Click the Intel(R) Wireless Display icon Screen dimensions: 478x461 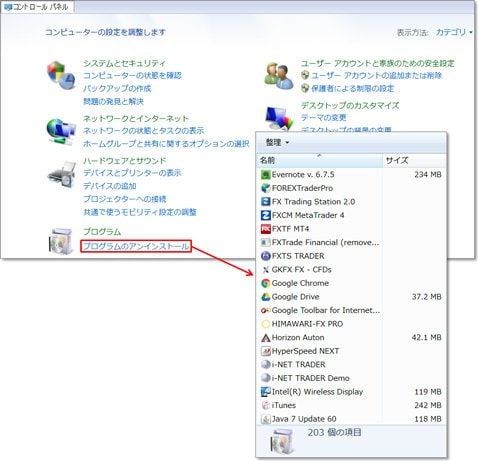(266, 392)
